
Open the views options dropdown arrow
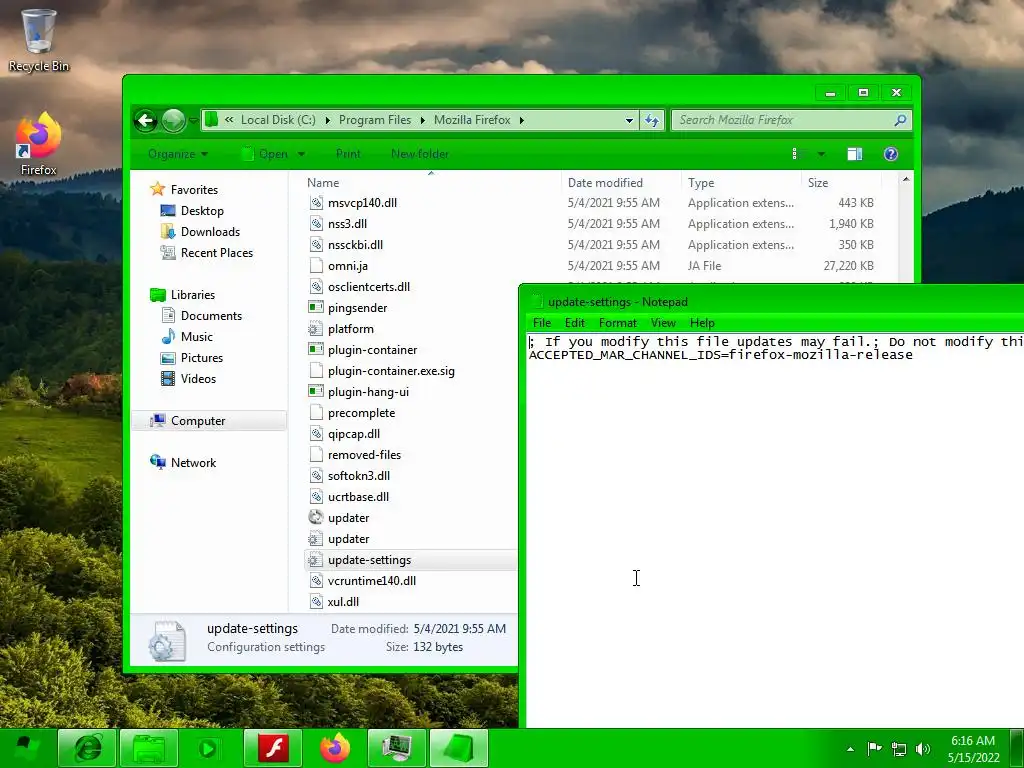(x=822, y=154)
